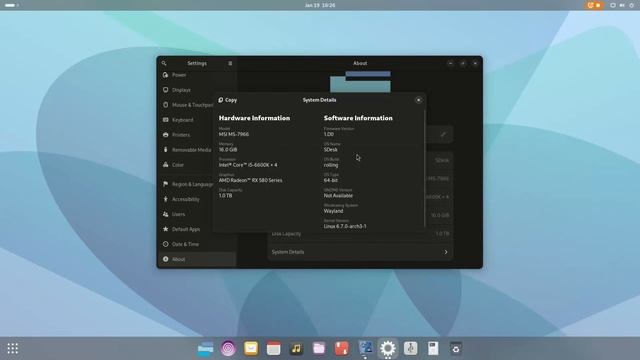Click the Copy button in System Details
The width and height of the screenshot is (640, 360).
[228, 100]
